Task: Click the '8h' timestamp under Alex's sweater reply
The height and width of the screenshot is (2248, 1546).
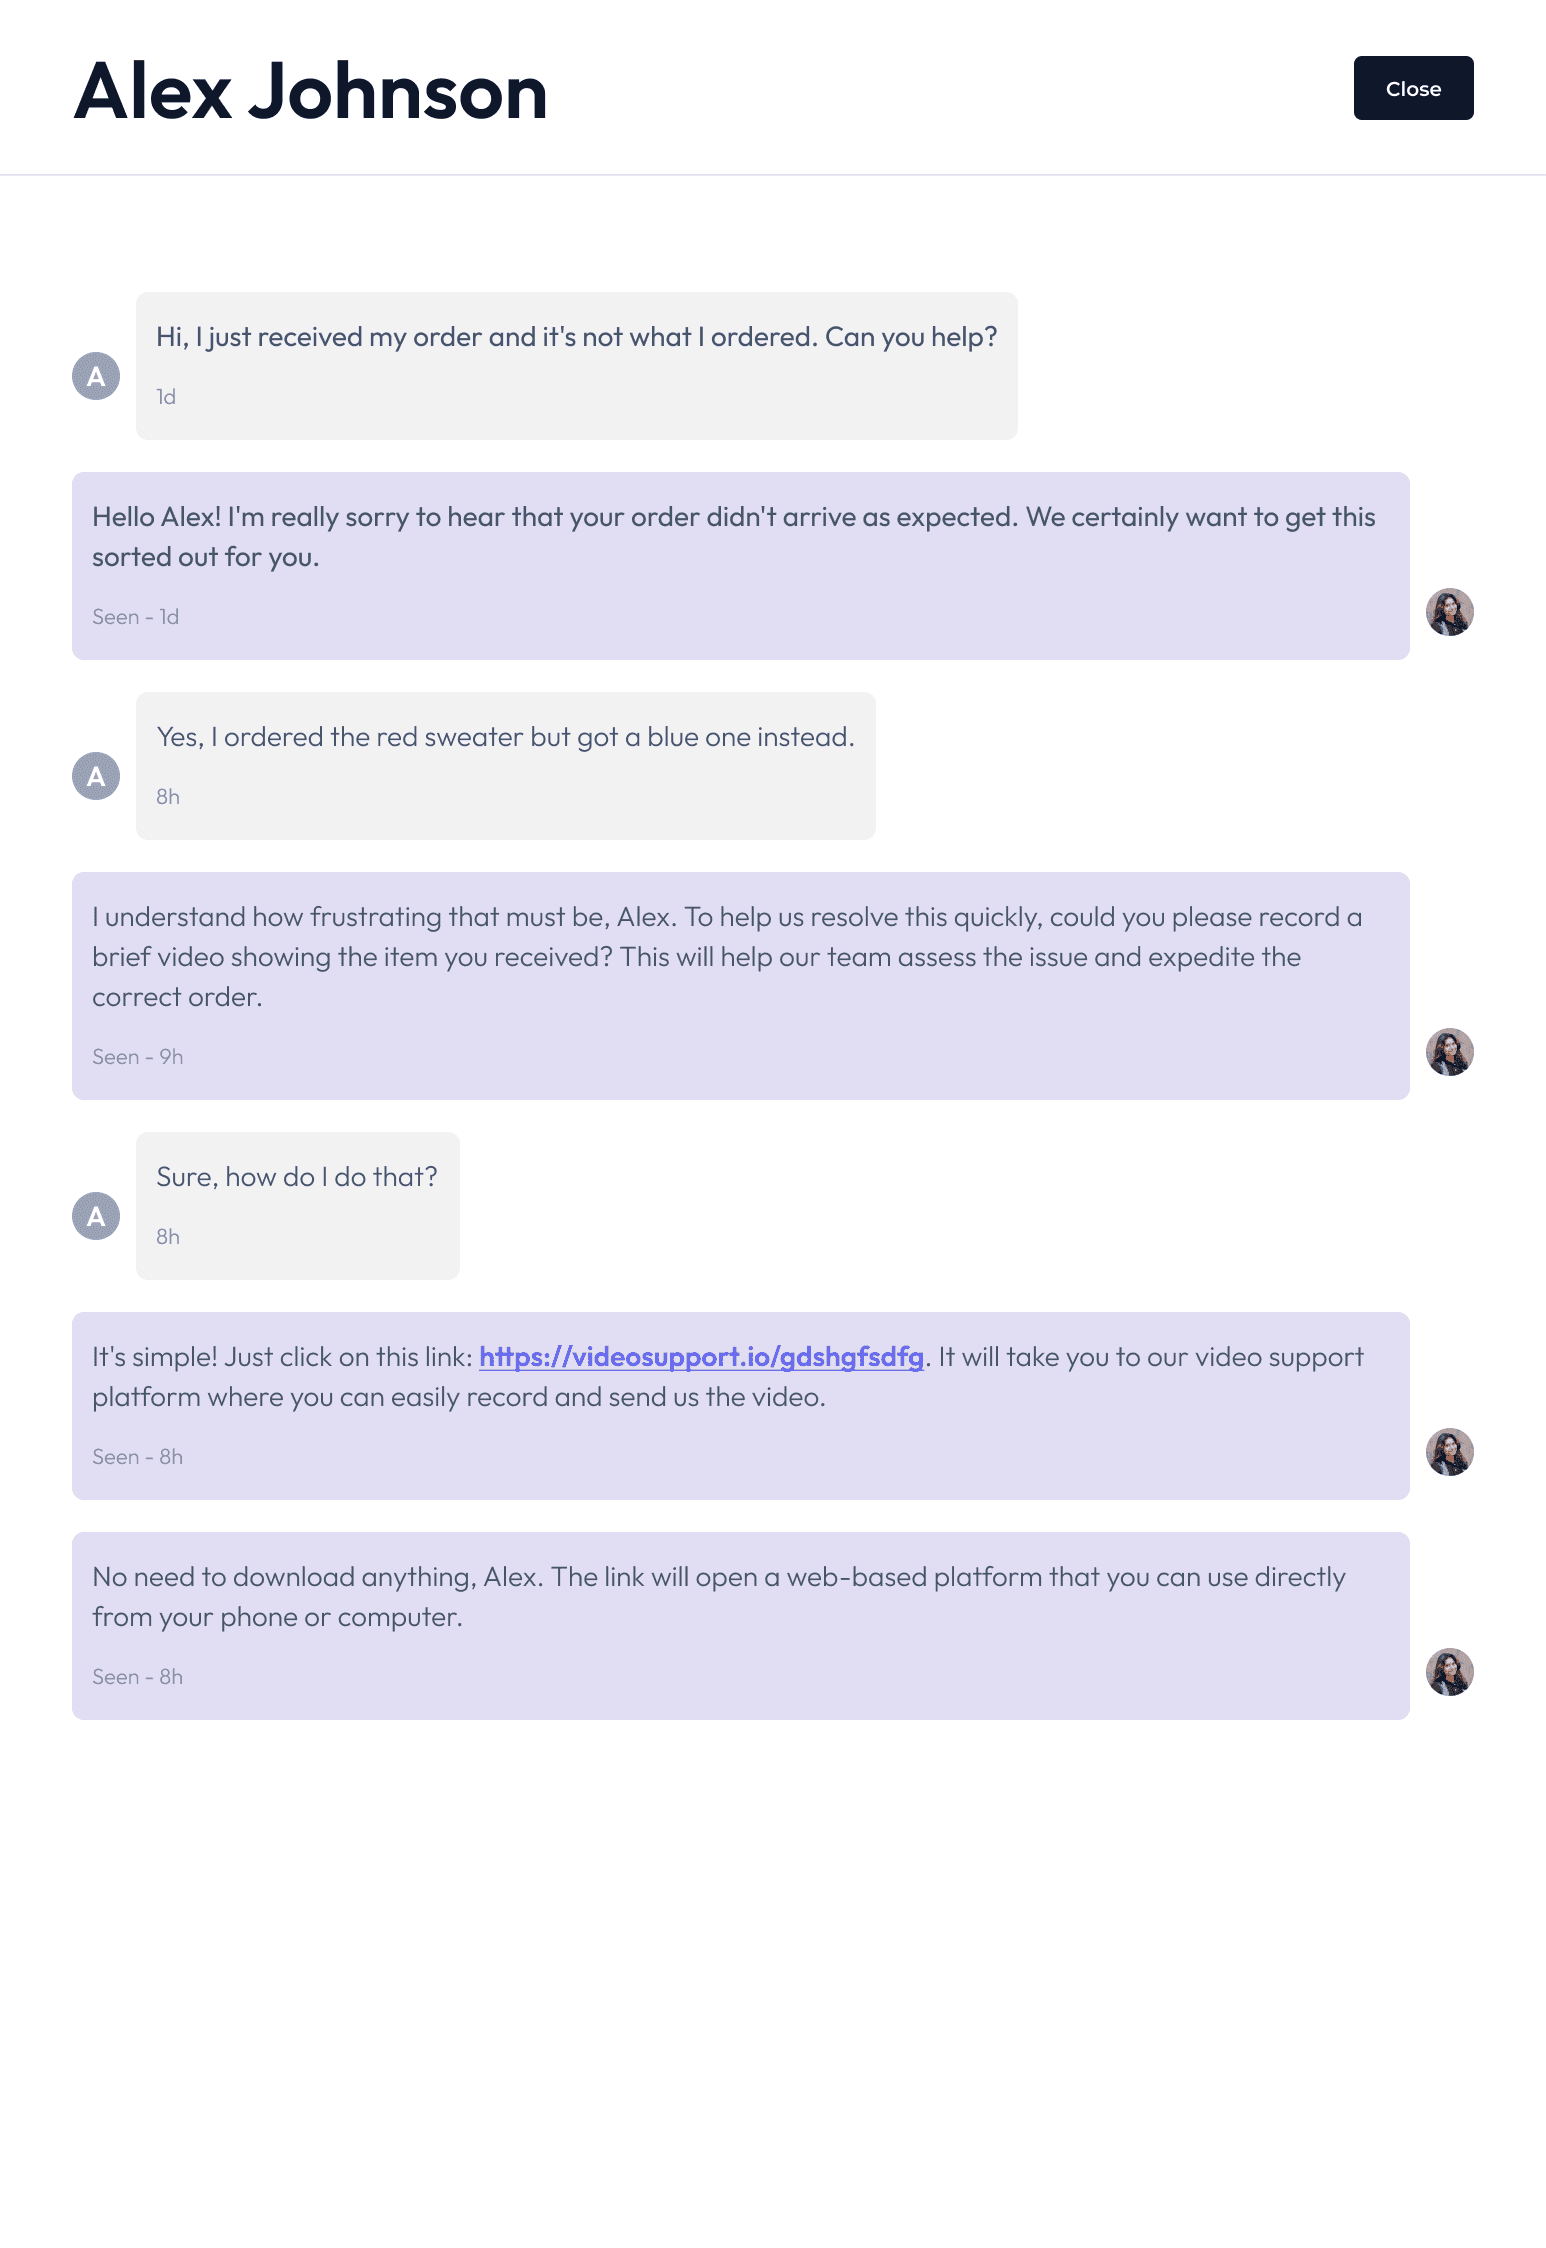Action: click(x=167, y=796)
